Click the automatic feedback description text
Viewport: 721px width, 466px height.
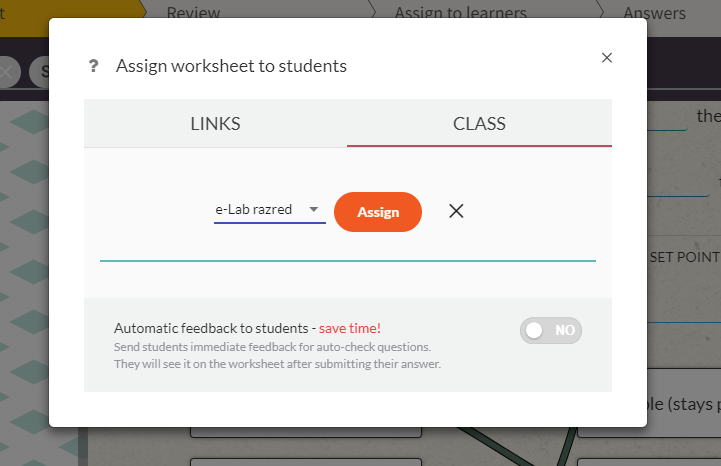pos(277,355)
